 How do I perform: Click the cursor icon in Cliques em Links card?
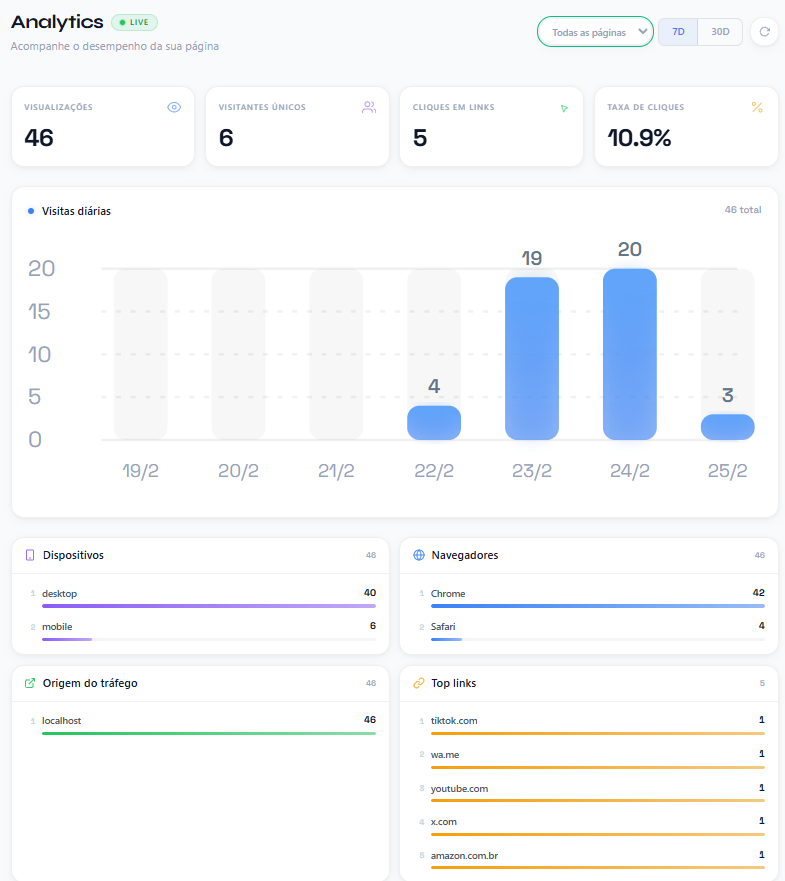pyautogui.click(x=564, y=108)
